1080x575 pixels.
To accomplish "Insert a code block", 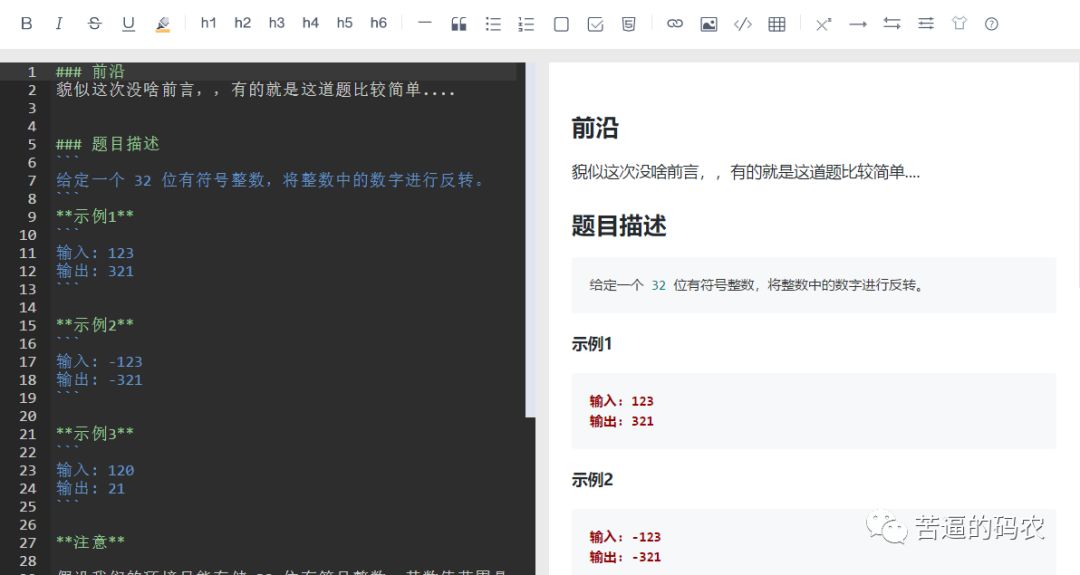I will [742, 24].
